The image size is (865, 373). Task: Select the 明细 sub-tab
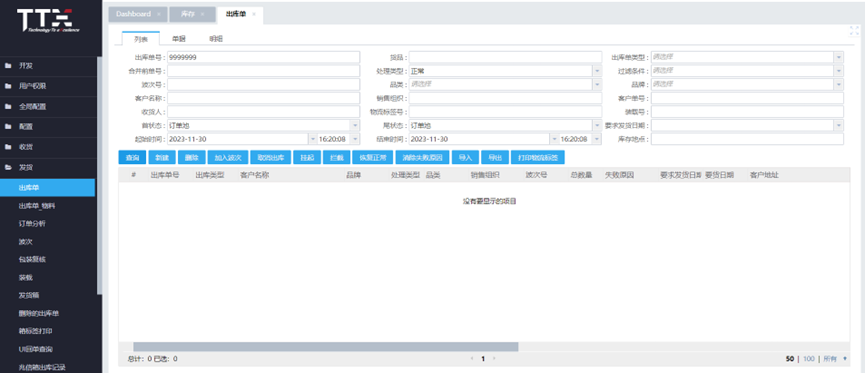tap(216, 39)
